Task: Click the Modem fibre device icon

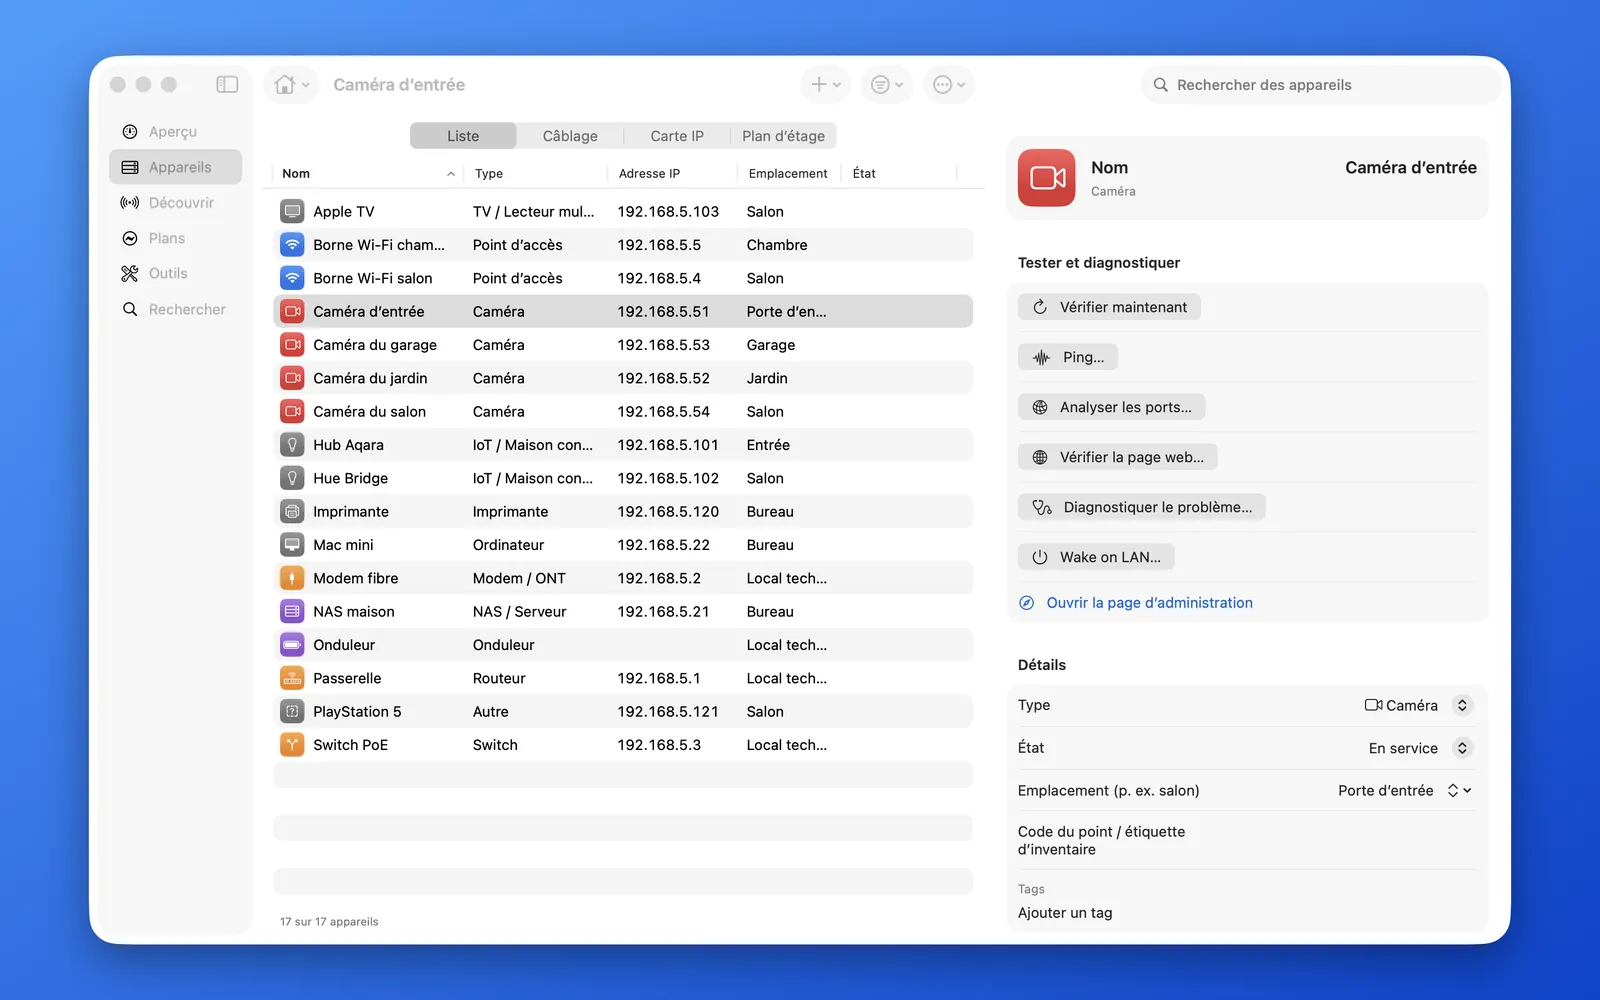Action: (292, 578)
